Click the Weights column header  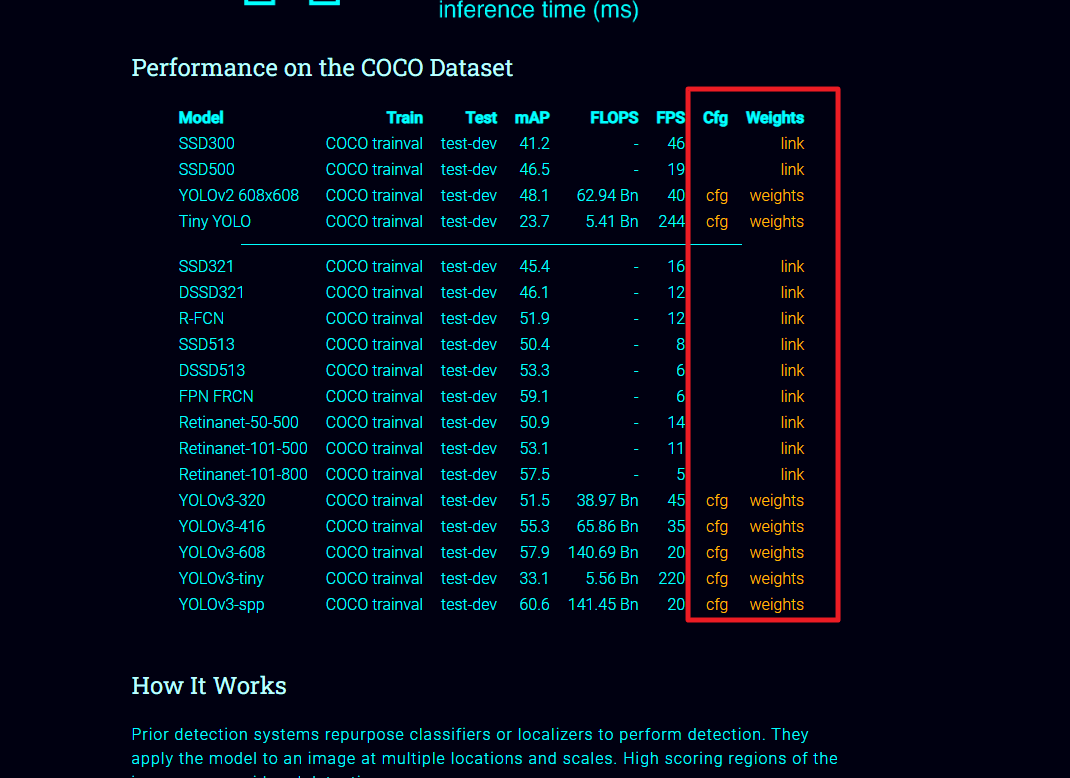tap(775, 118)
